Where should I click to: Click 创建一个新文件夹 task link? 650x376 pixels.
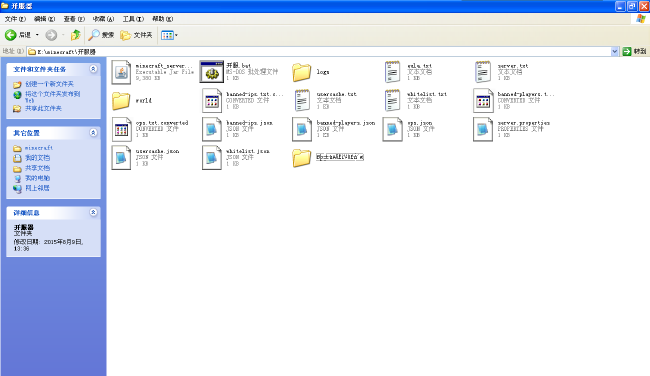[x=49, y=84]
